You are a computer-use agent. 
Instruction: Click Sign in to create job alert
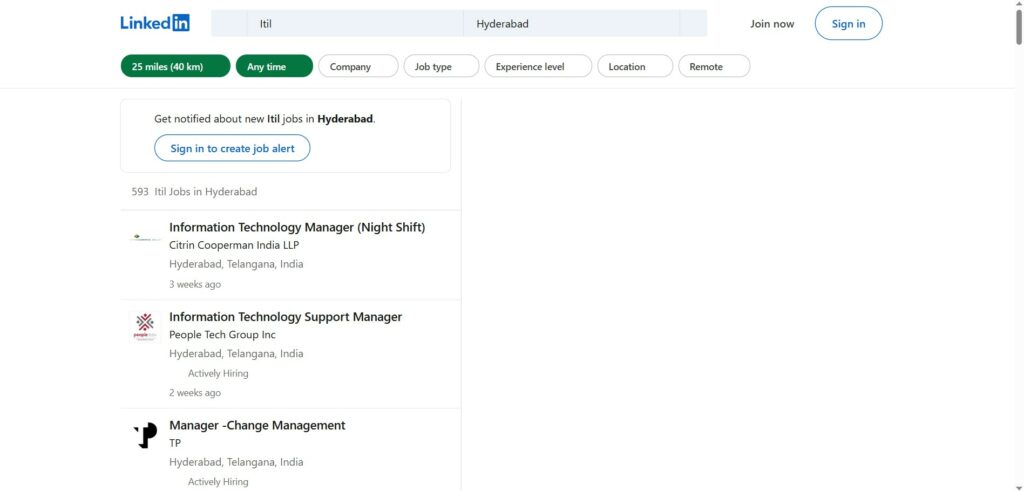(x=232, y=148)
